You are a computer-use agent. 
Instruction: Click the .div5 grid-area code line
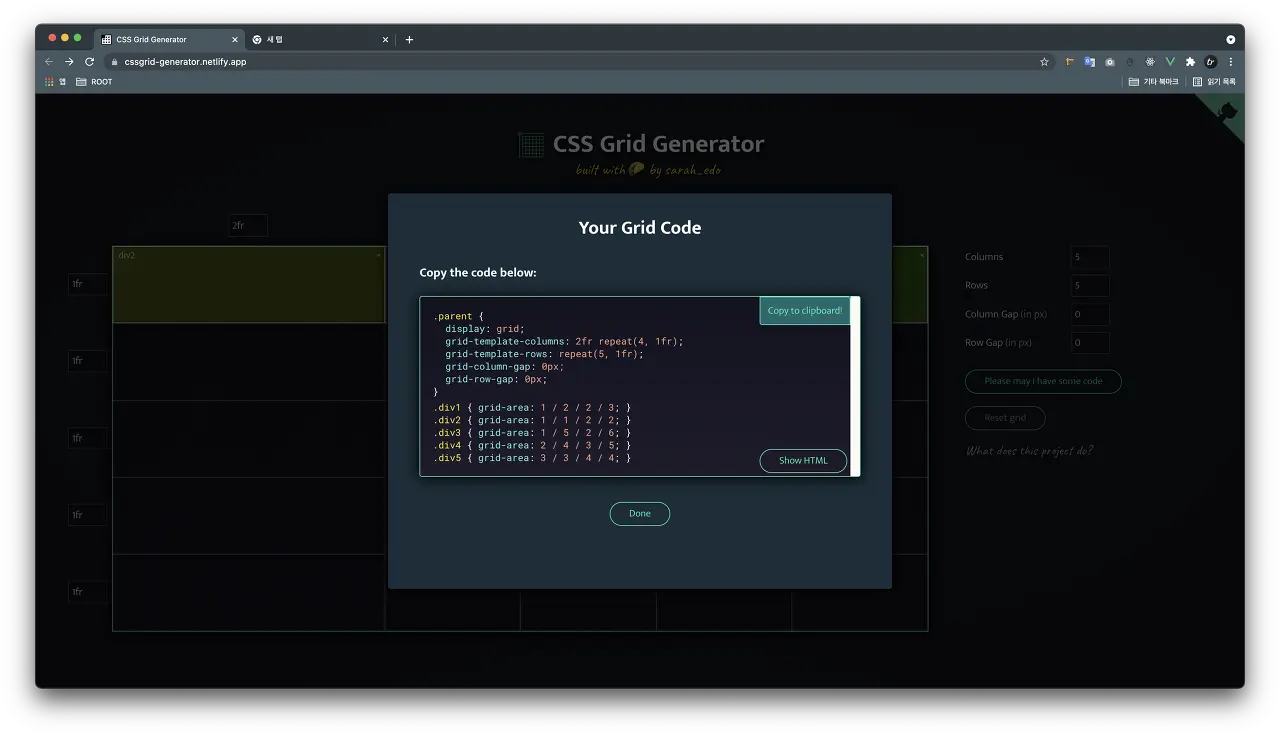pos(532,458)
